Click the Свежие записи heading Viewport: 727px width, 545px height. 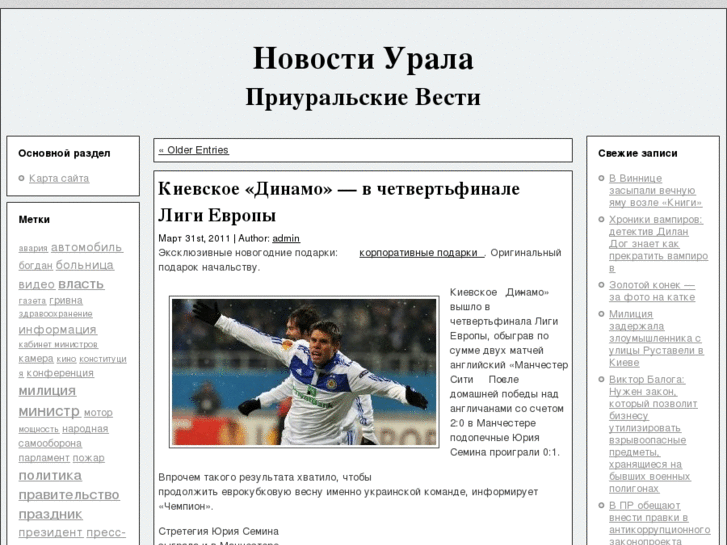click(x=638, y=154)
